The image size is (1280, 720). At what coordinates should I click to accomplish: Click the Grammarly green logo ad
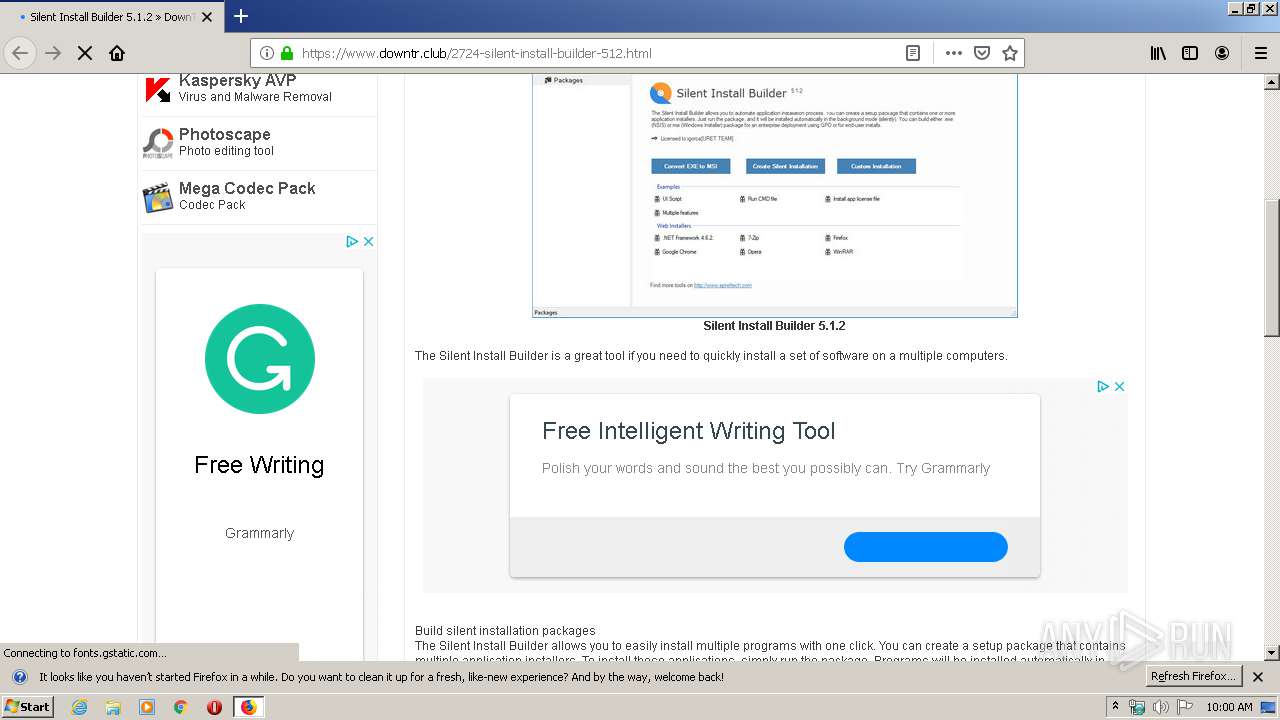260,359
